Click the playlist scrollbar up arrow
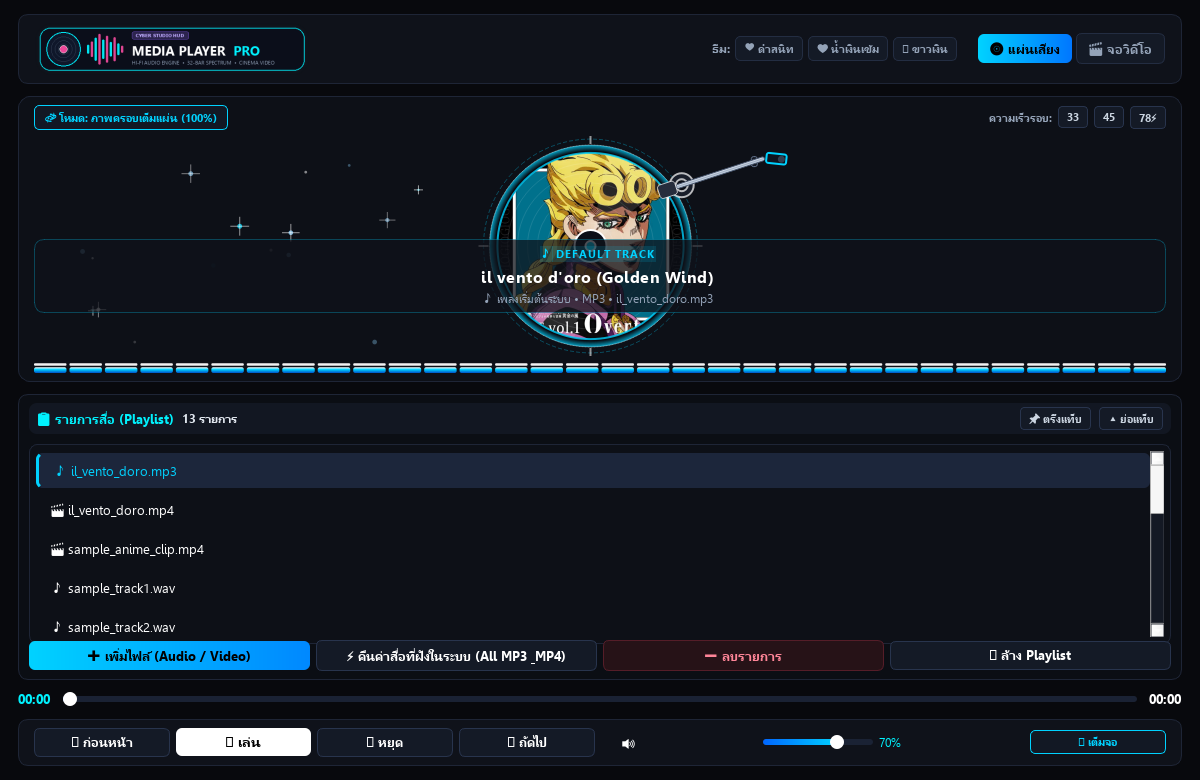This screenshot has width=1200, height=780. pos(1157,459)
